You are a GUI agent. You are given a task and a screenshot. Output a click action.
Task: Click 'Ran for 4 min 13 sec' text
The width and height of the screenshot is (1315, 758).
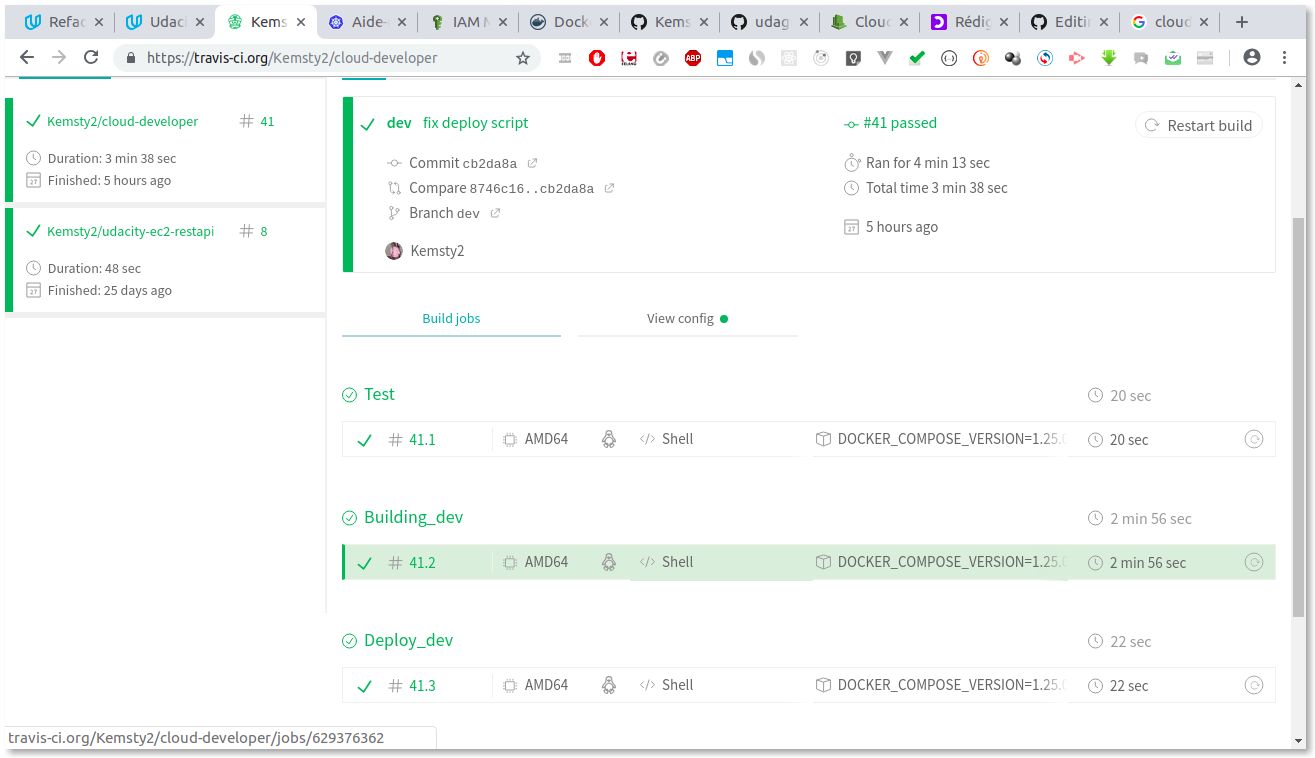tap(928, 163)
